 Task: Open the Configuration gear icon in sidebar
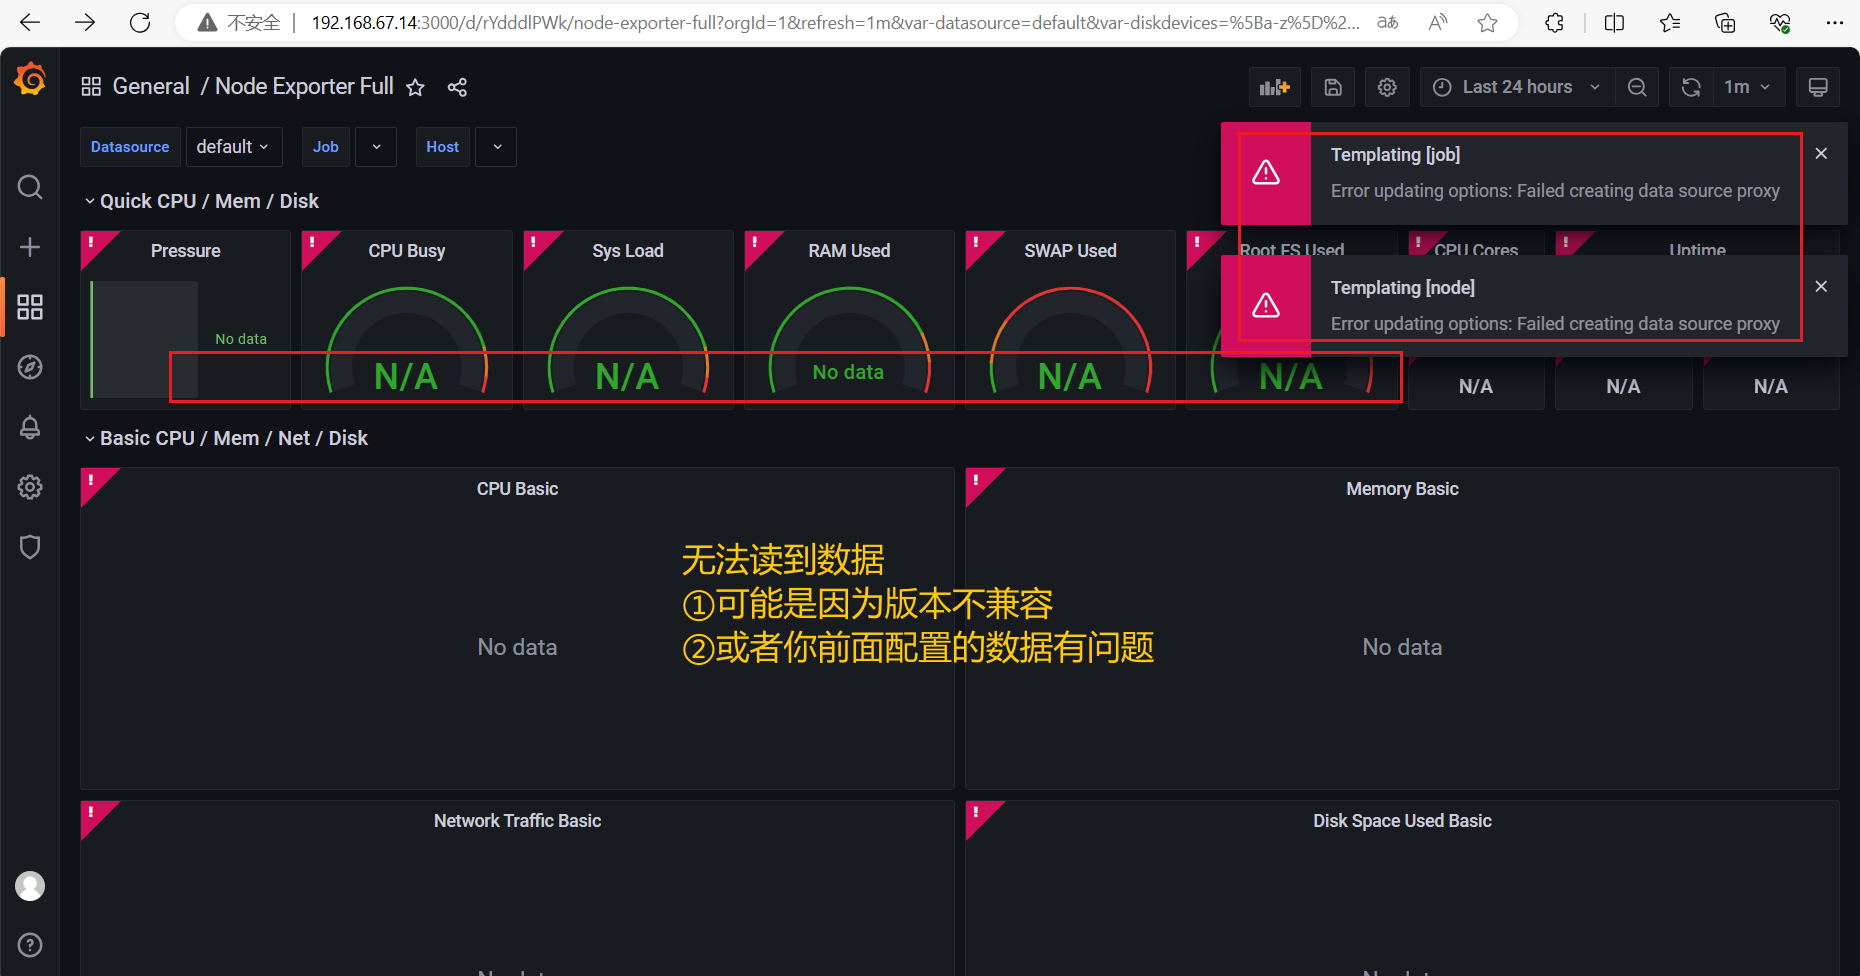[x=30, y=487]
